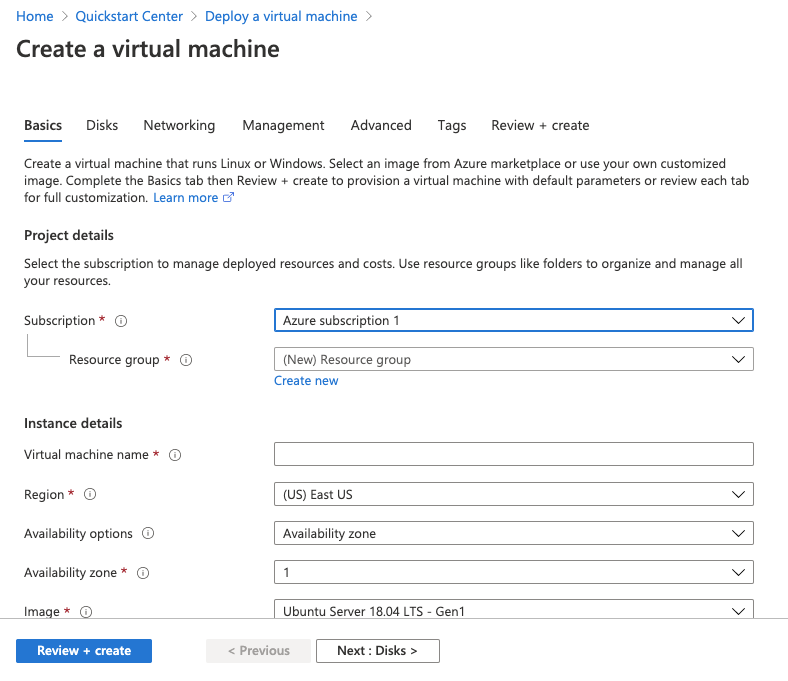The height and width of the screenshot is (681, 788).
Task: Click info icon for Availability zone
Action: coord(142,573)
